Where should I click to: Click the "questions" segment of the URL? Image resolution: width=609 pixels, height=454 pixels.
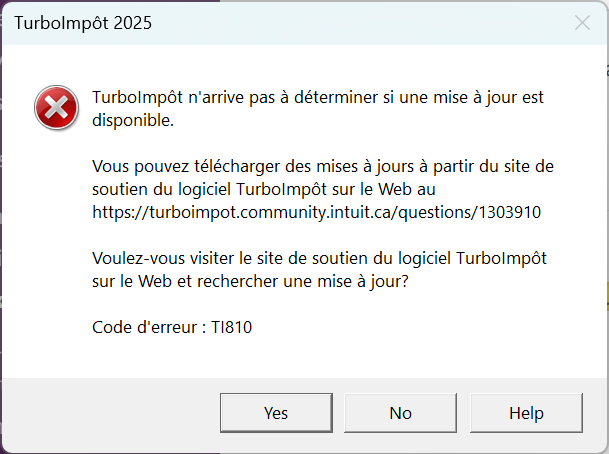pos(434,213)
